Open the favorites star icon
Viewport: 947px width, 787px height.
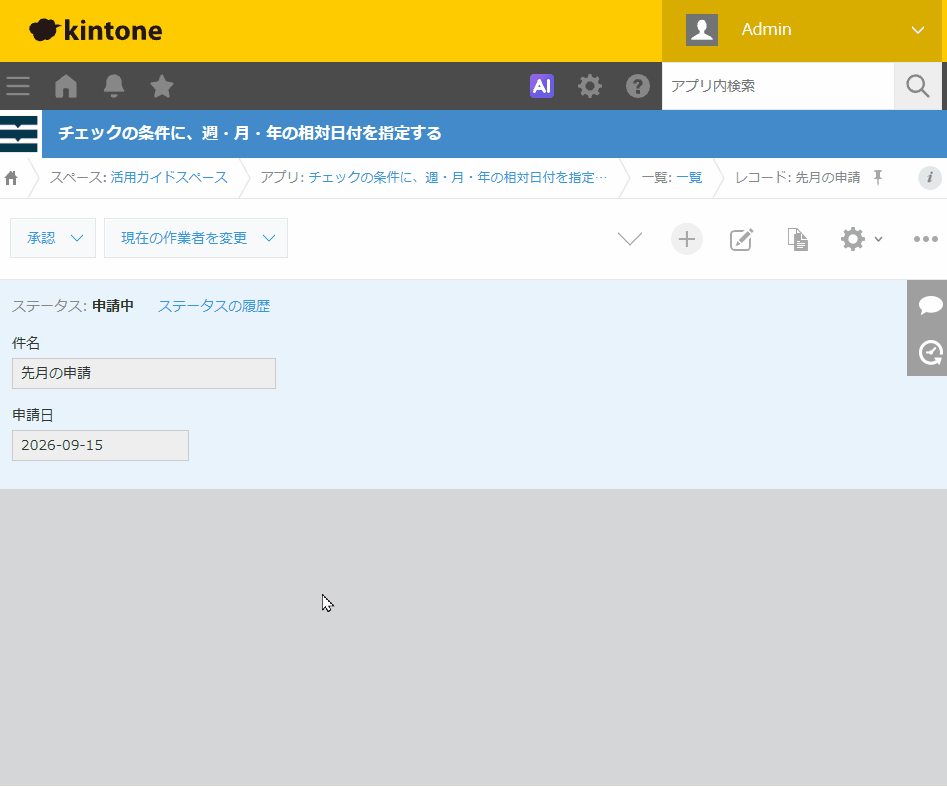point(162,86)
